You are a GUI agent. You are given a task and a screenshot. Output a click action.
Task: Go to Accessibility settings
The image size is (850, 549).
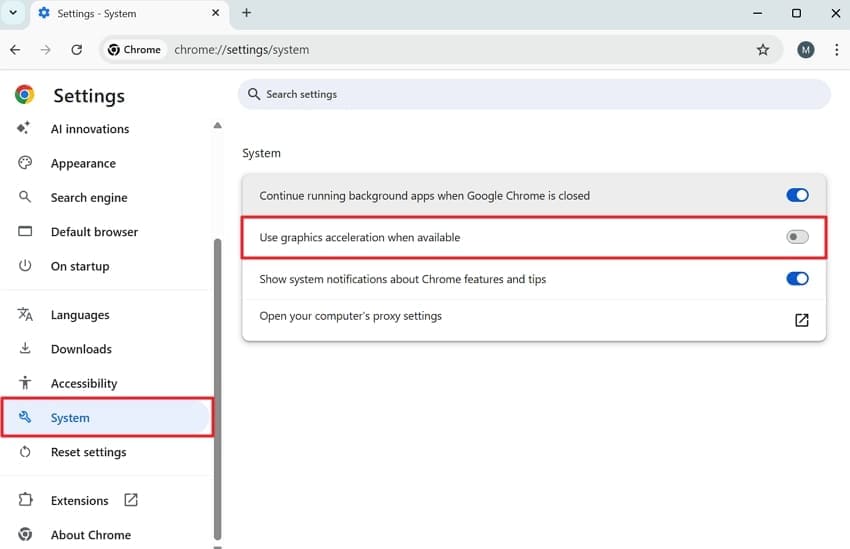point(84,383)
